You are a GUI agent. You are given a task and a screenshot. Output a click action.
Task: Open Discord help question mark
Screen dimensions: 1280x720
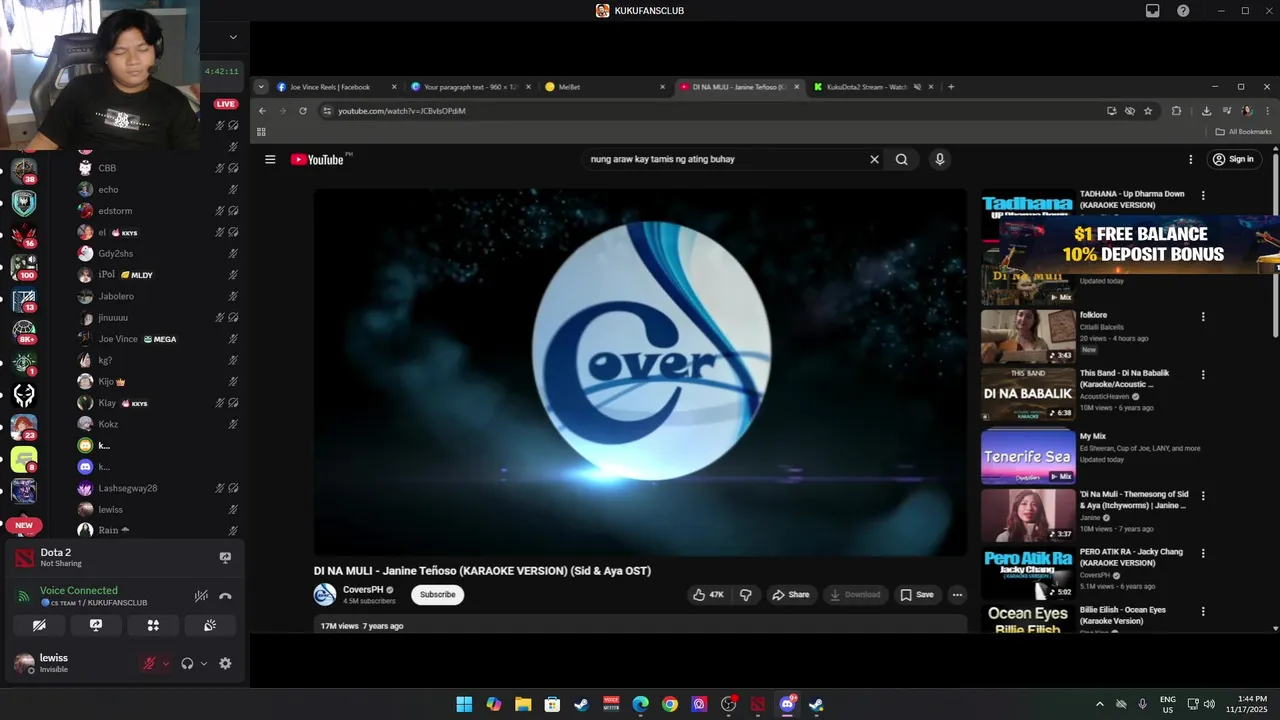[x=1183, y=11]
